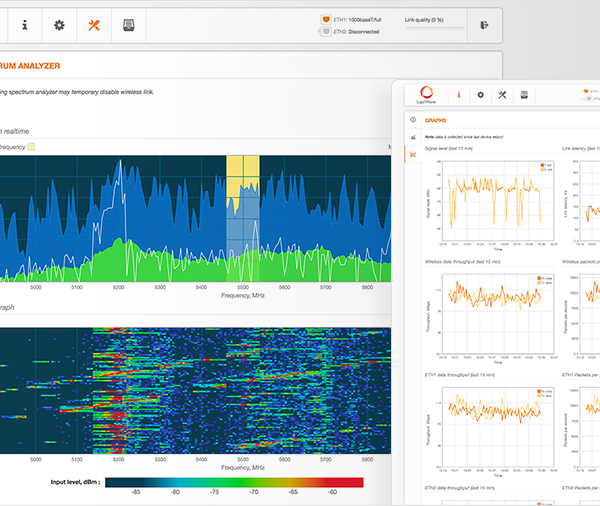Click the yellow highlighted channel band in spectrum chart
600x506 pixels.
243,218
